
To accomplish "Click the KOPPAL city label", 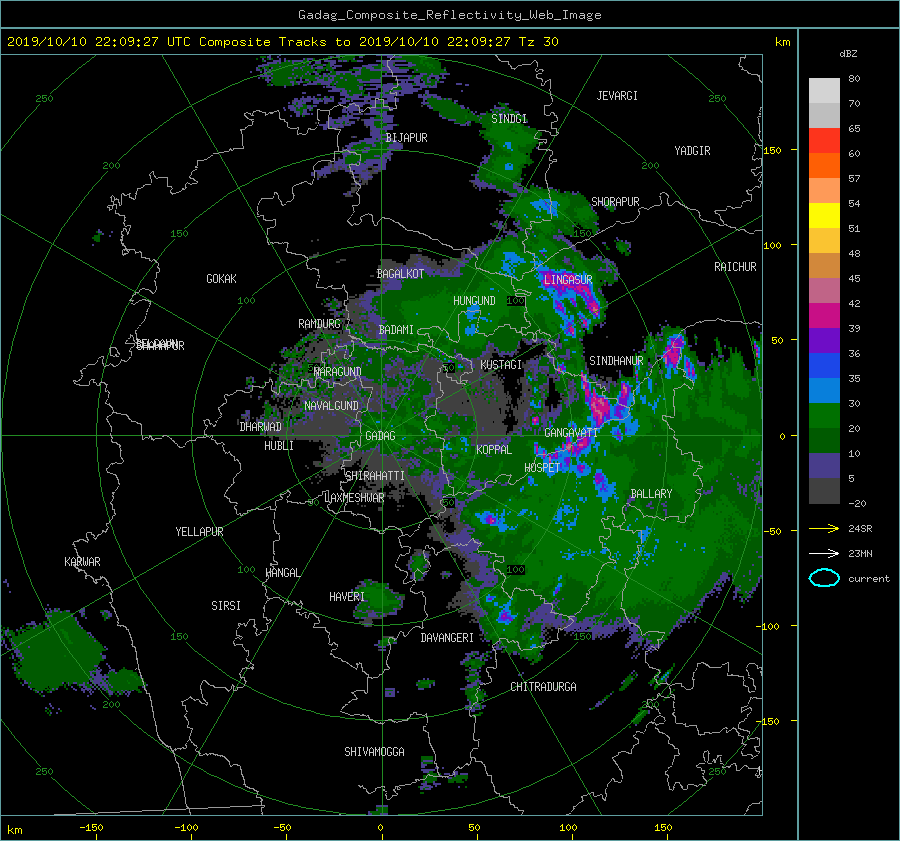I will pyautogui.click(x=494, y=450).
